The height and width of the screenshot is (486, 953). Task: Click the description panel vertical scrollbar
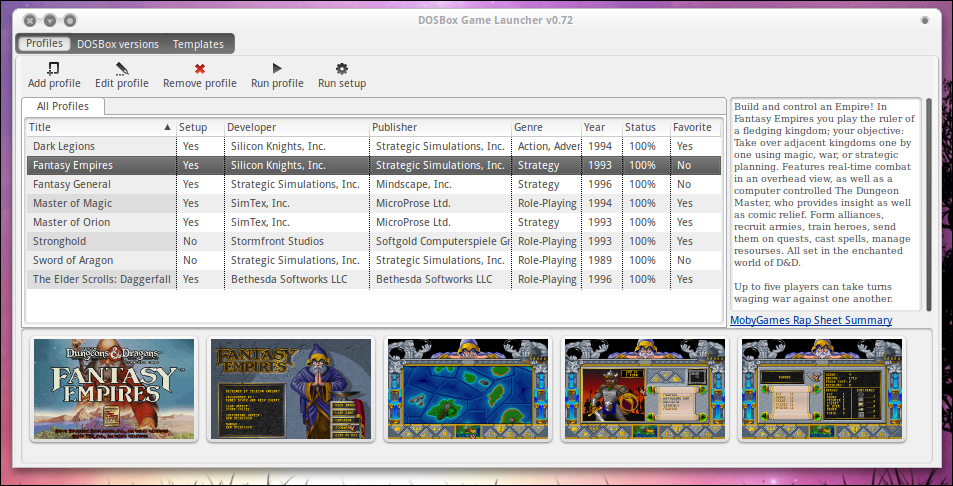point(928,204)
